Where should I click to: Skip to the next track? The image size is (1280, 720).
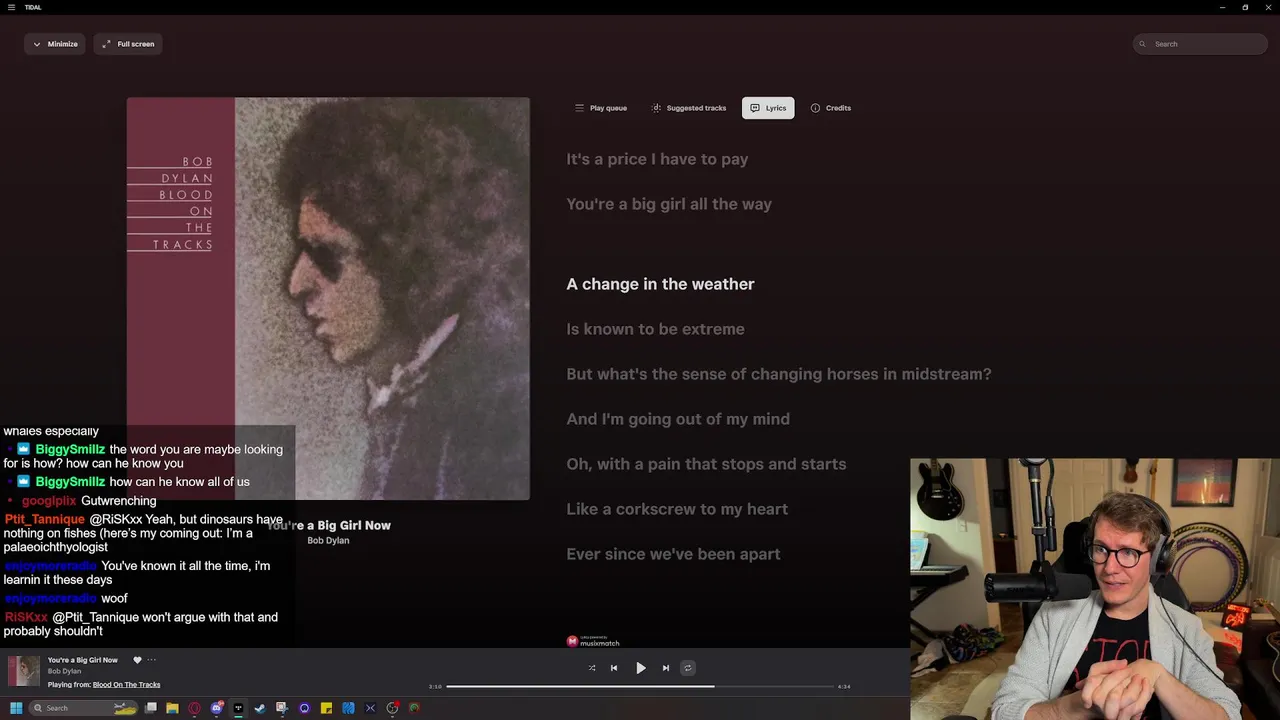(666, 668)
